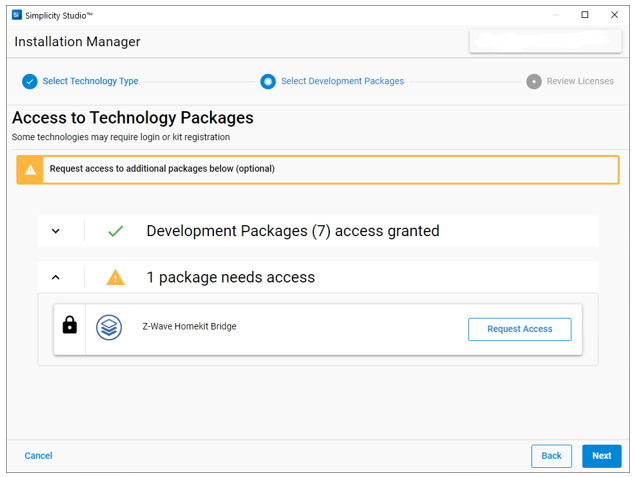Click the warning icon in the yellow banner

pos(31,170)
